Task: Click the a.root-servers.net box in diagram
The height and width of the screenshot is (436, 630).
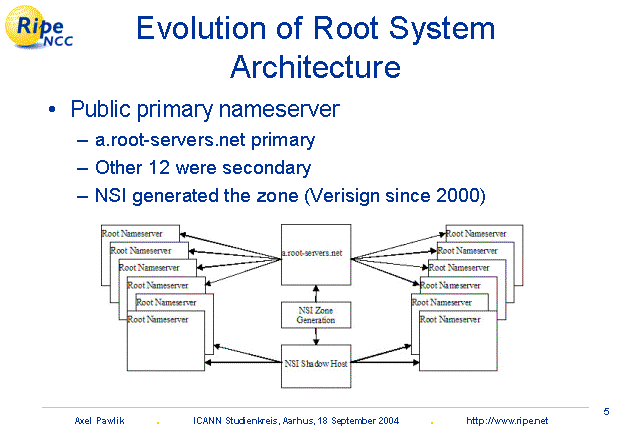Action: pyautogui.click(x=314, y=255)
